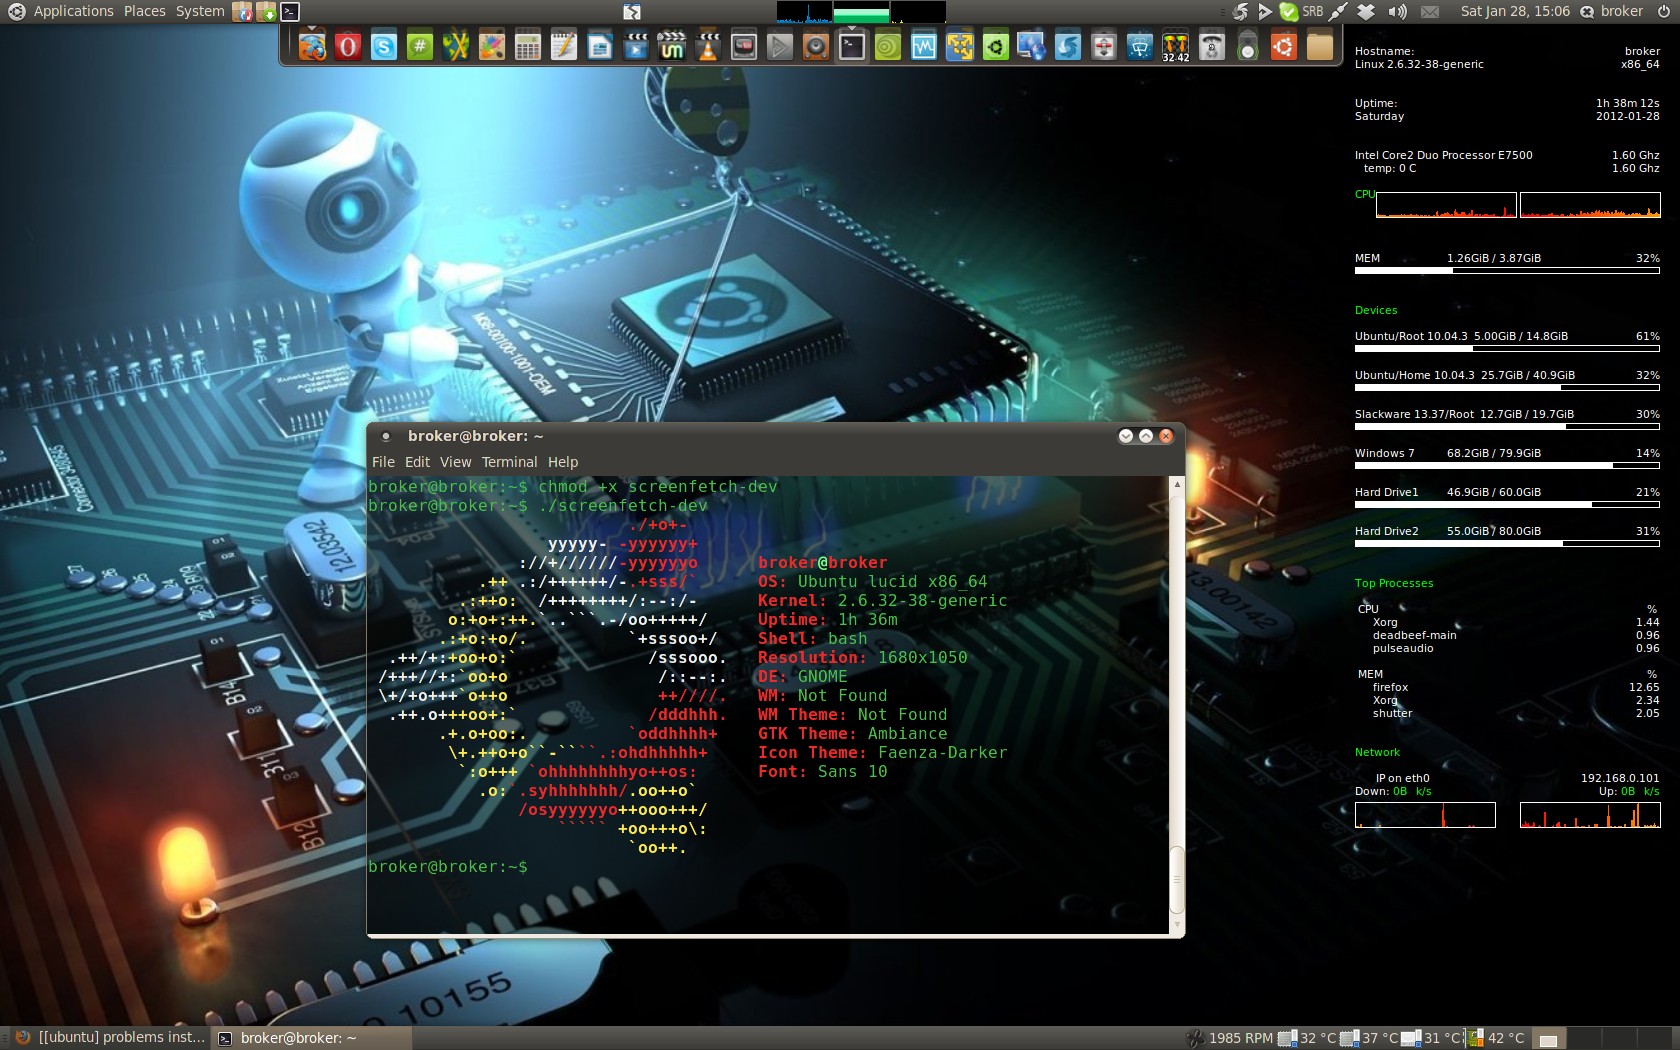Screen dimensions: 1680x1050
Task: Toggle show desktop button in bottom panel
Action: coord(1548,1039)
